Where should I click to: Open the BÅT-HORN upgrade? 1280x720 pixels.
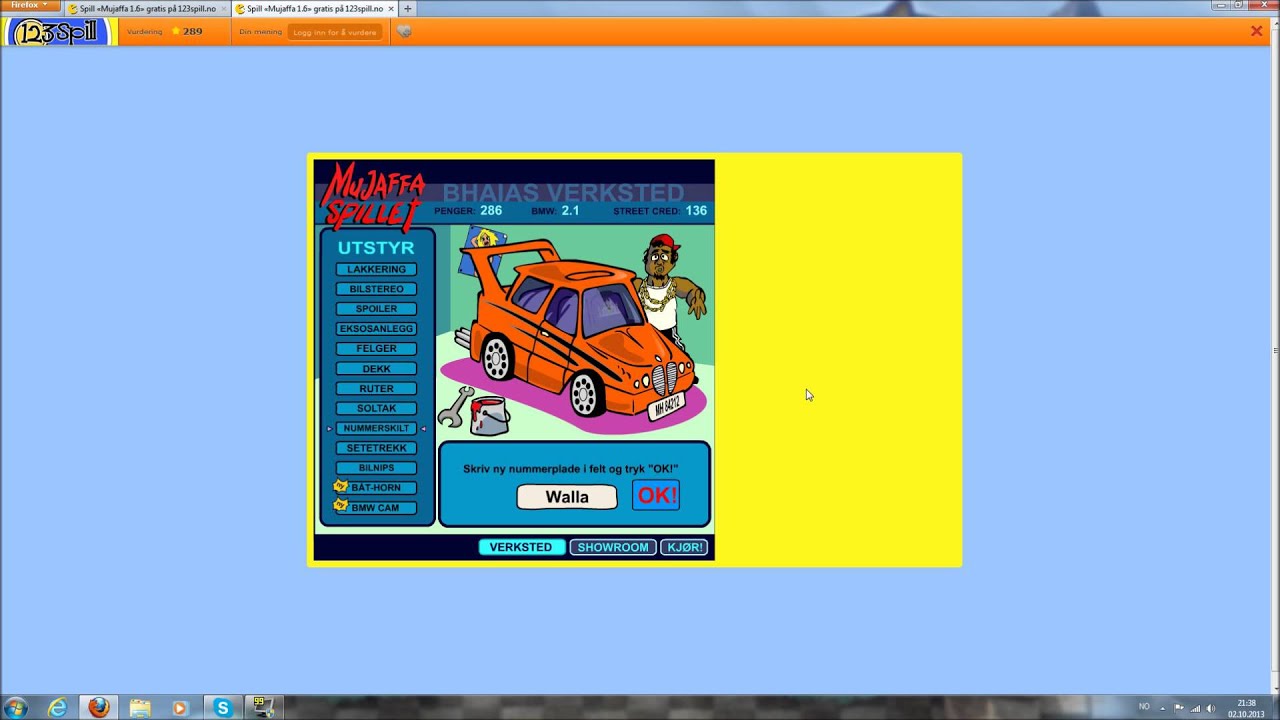click(376, 488)
